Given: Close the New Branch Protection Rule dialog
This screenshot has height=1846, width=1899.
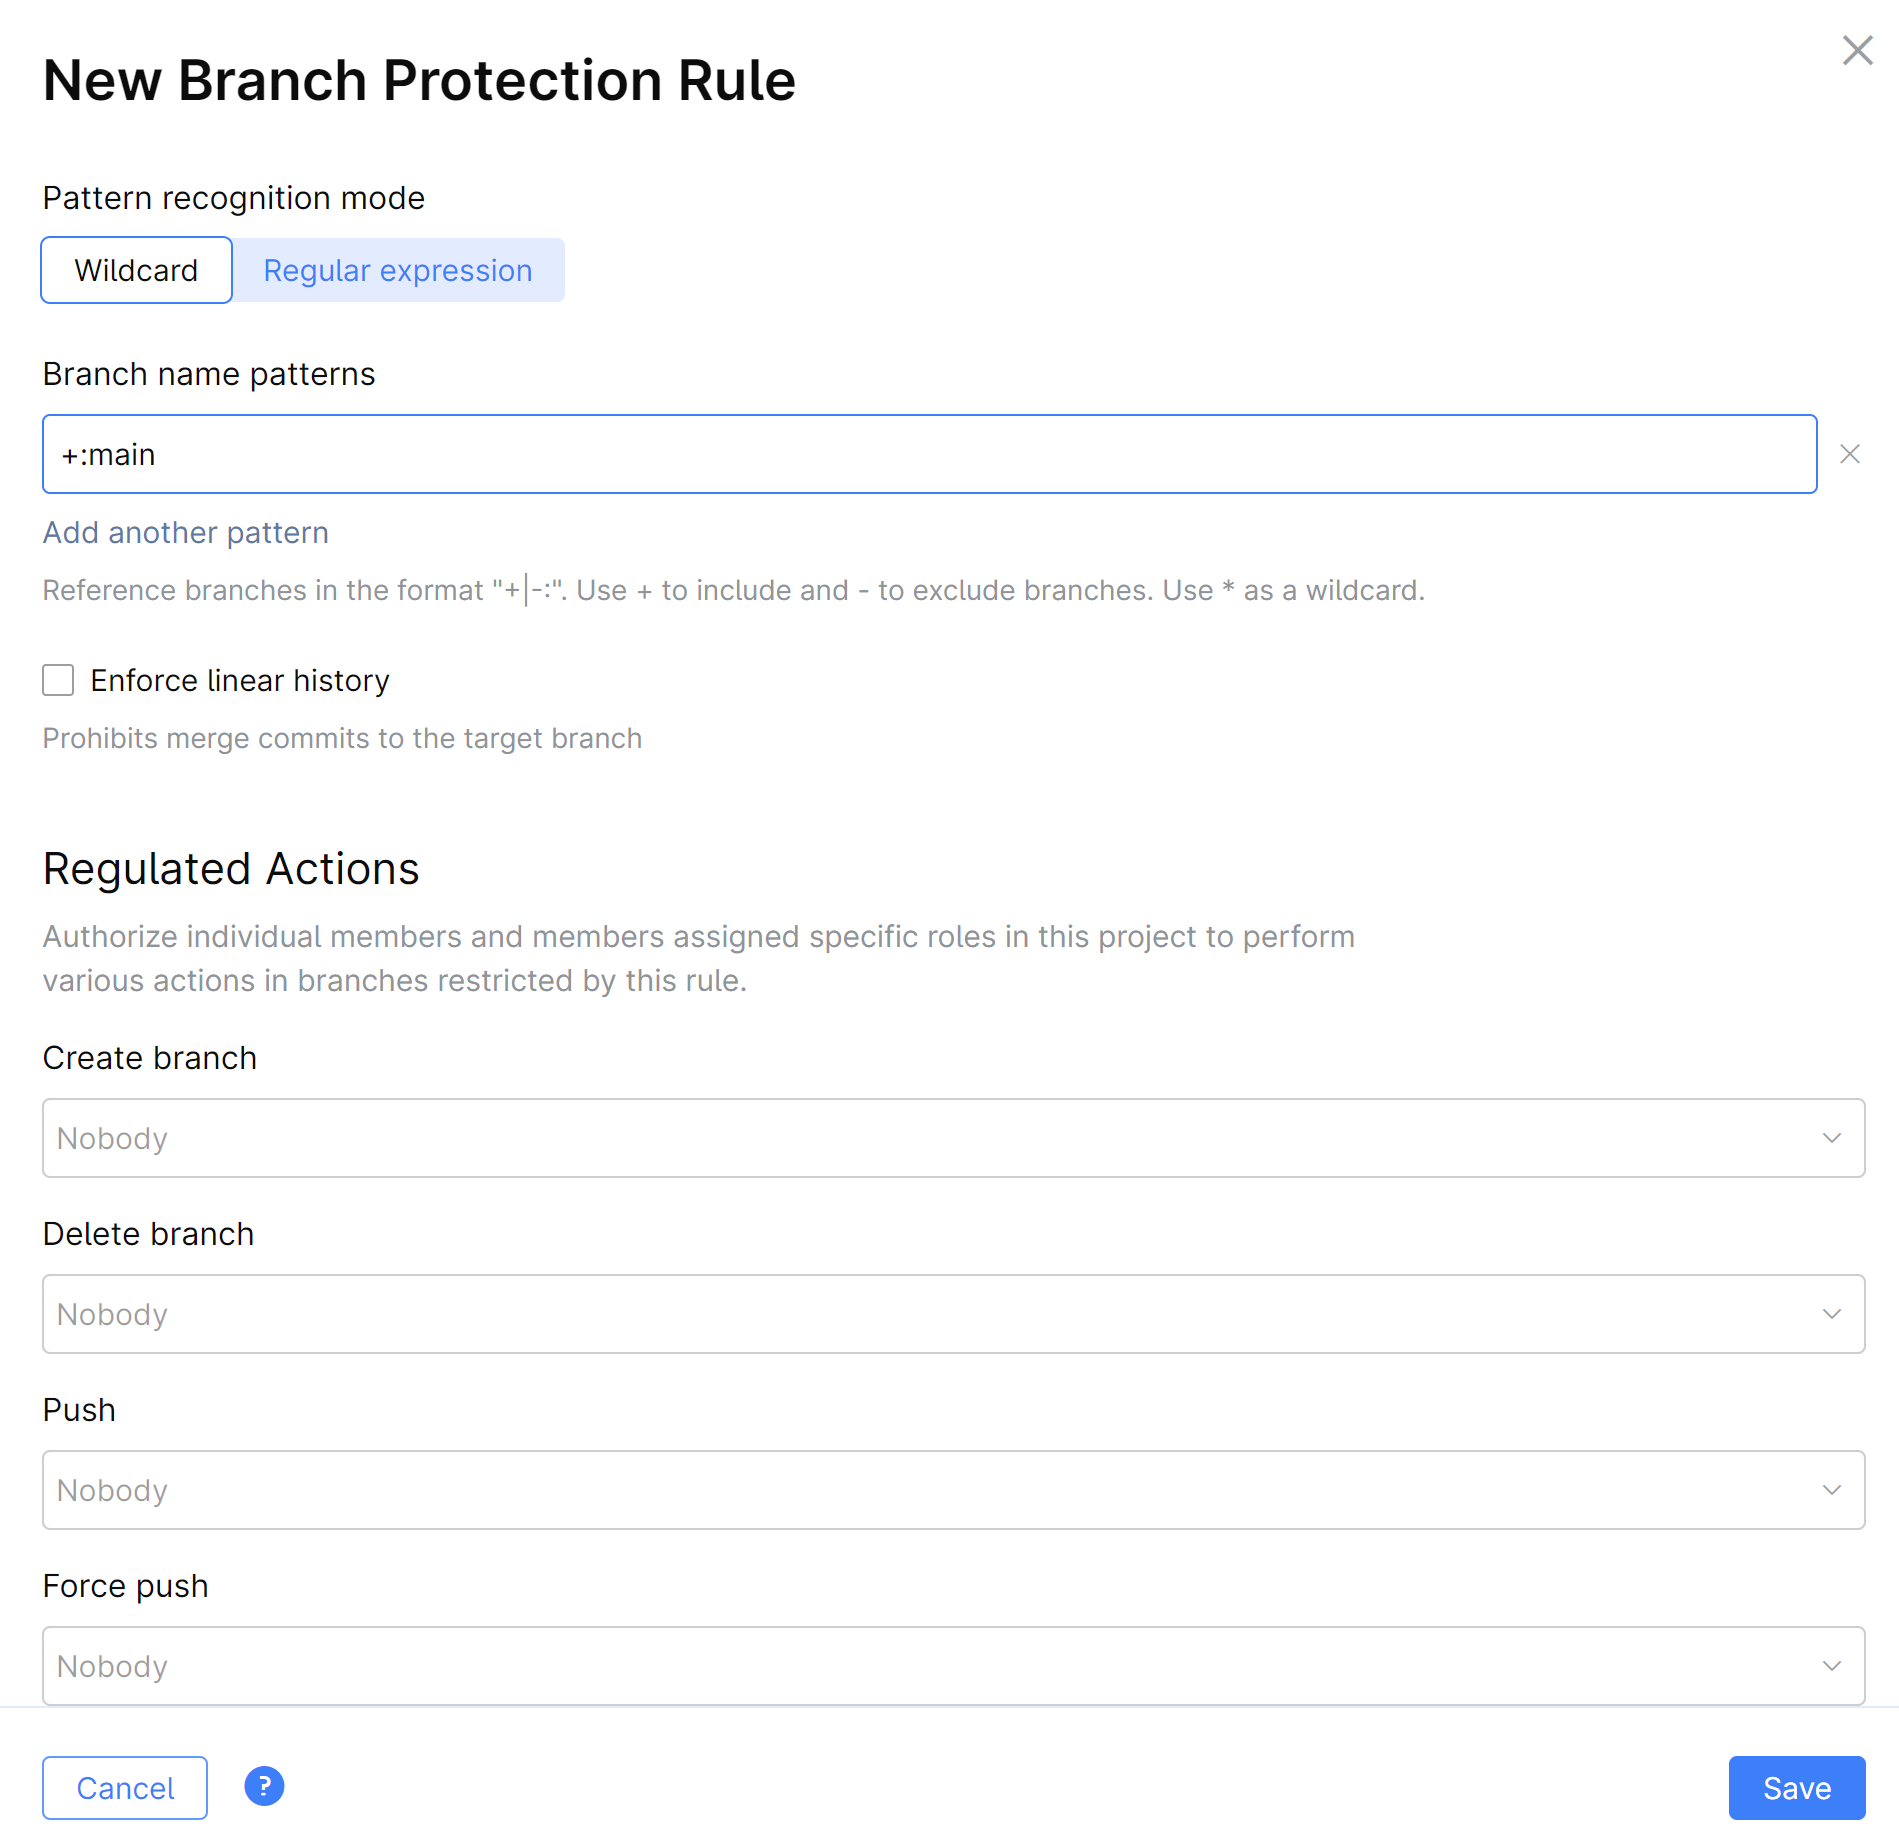Looking at the screenshot, I should pyautogui.click(x=1857, y=50).
